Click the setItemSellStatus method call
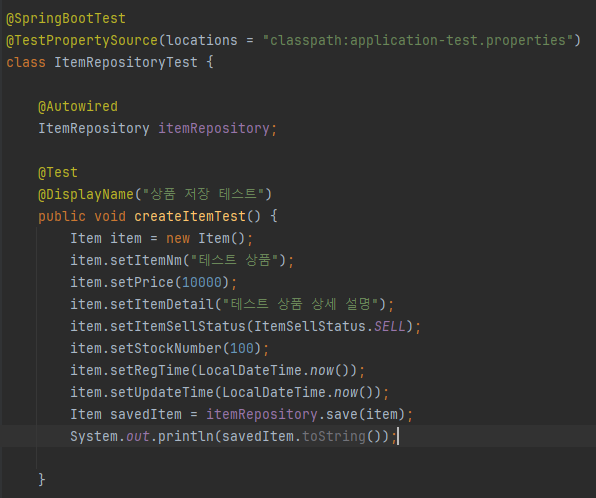 coord(178,327)
